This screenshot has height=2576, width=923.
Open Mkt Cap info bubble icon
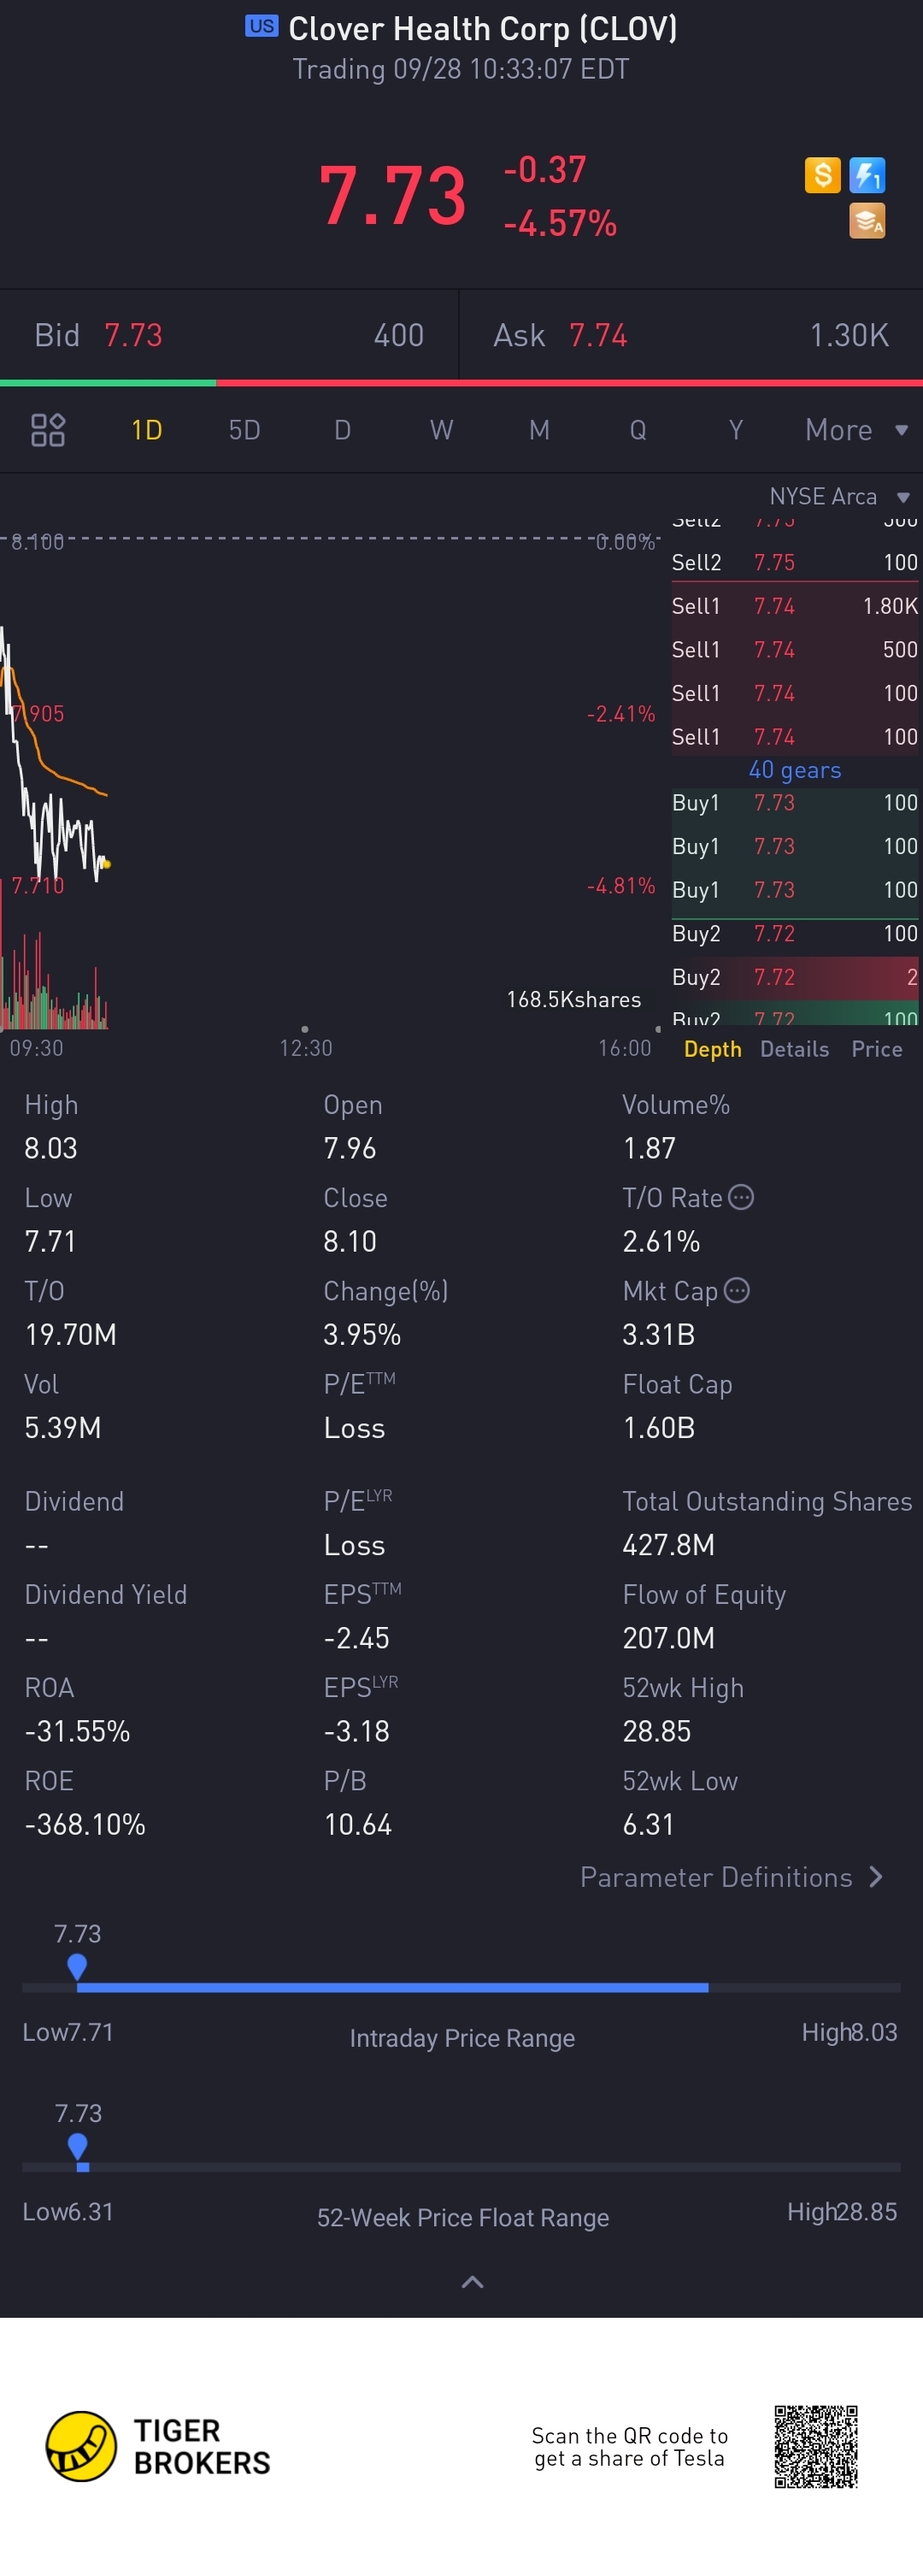coord(737,1290)
